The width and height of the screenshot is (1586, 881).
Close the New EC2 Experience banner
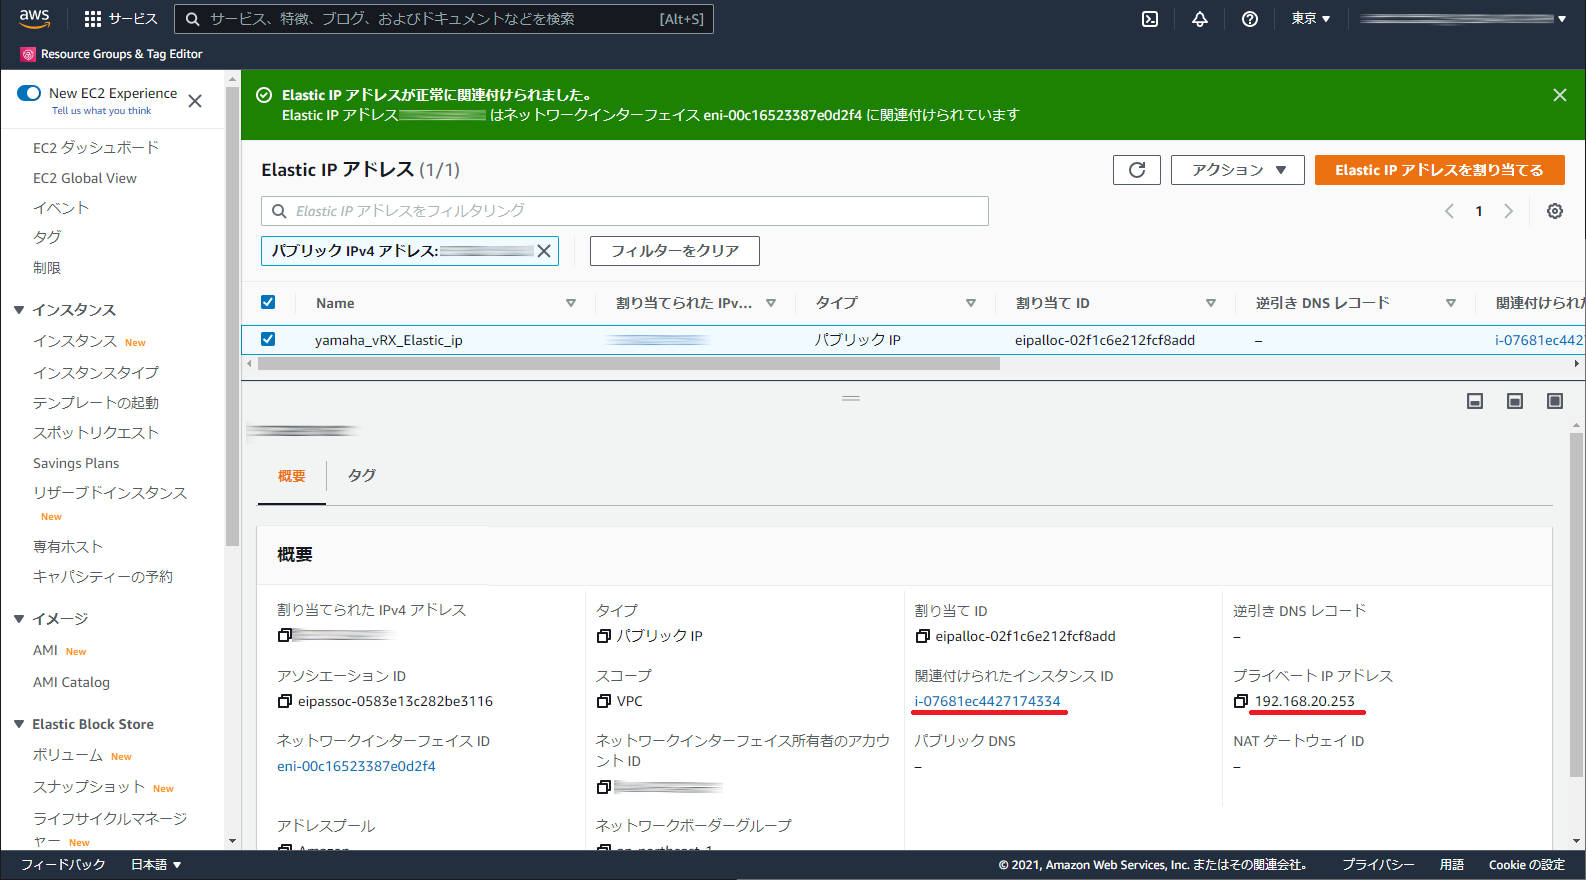(195, 101)
